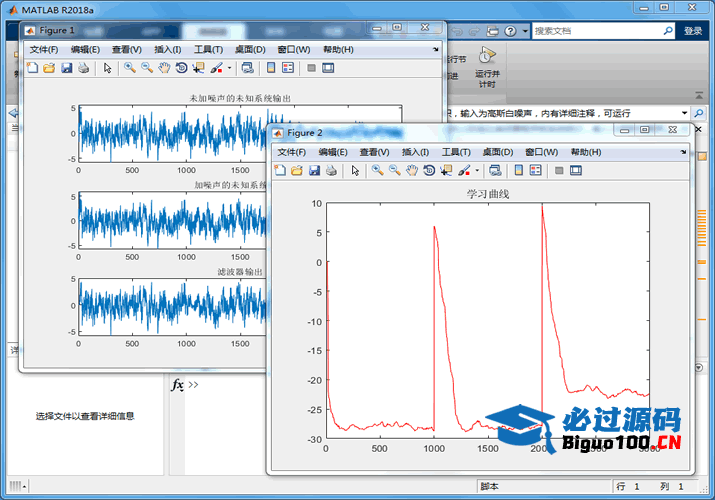Hide Plot Tools in Figure 2

point(559,170)
